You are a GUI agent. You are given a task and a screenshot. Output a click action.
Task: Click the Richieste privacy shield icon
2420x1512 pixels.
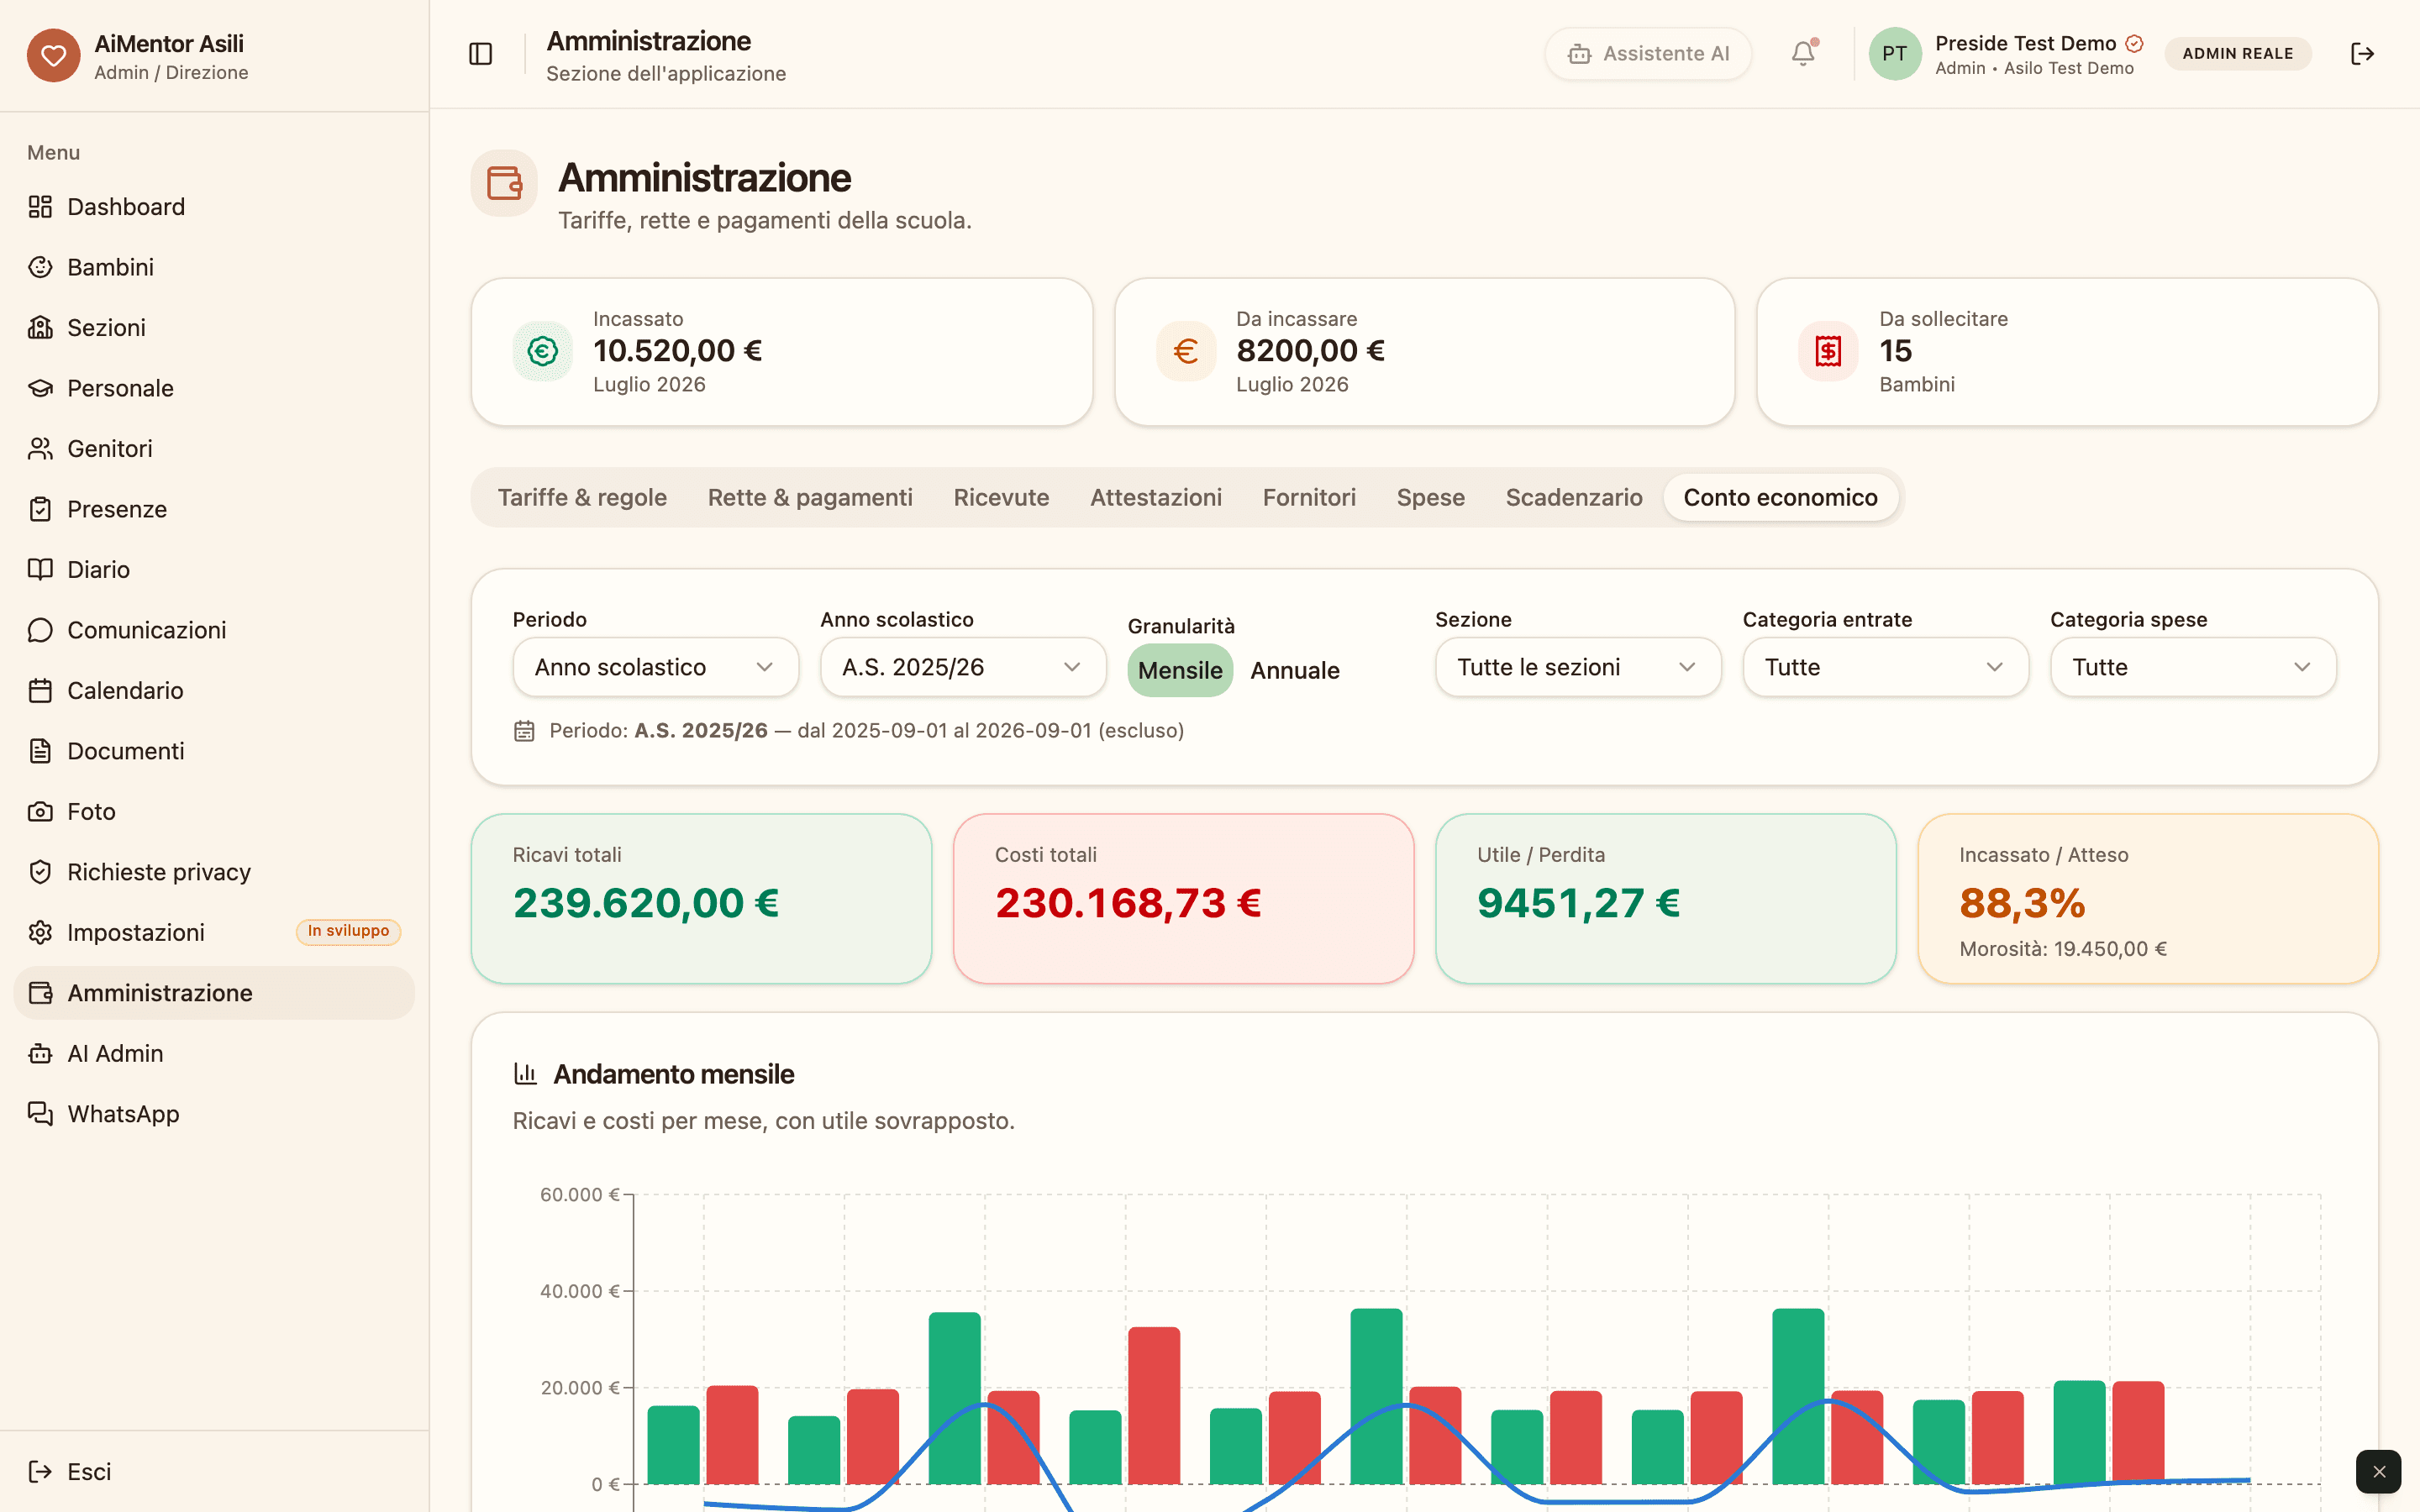40,872
